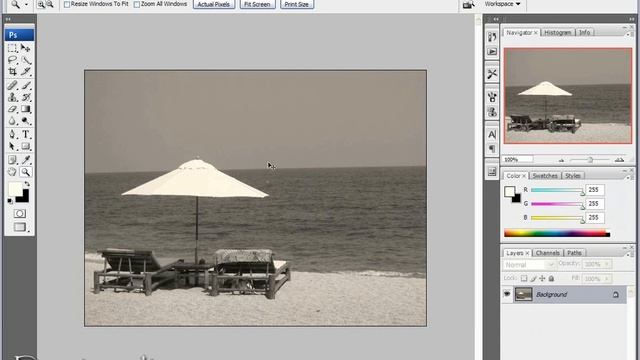Click the Print Size button
This screenshot has height=360, width=640.
297,4
